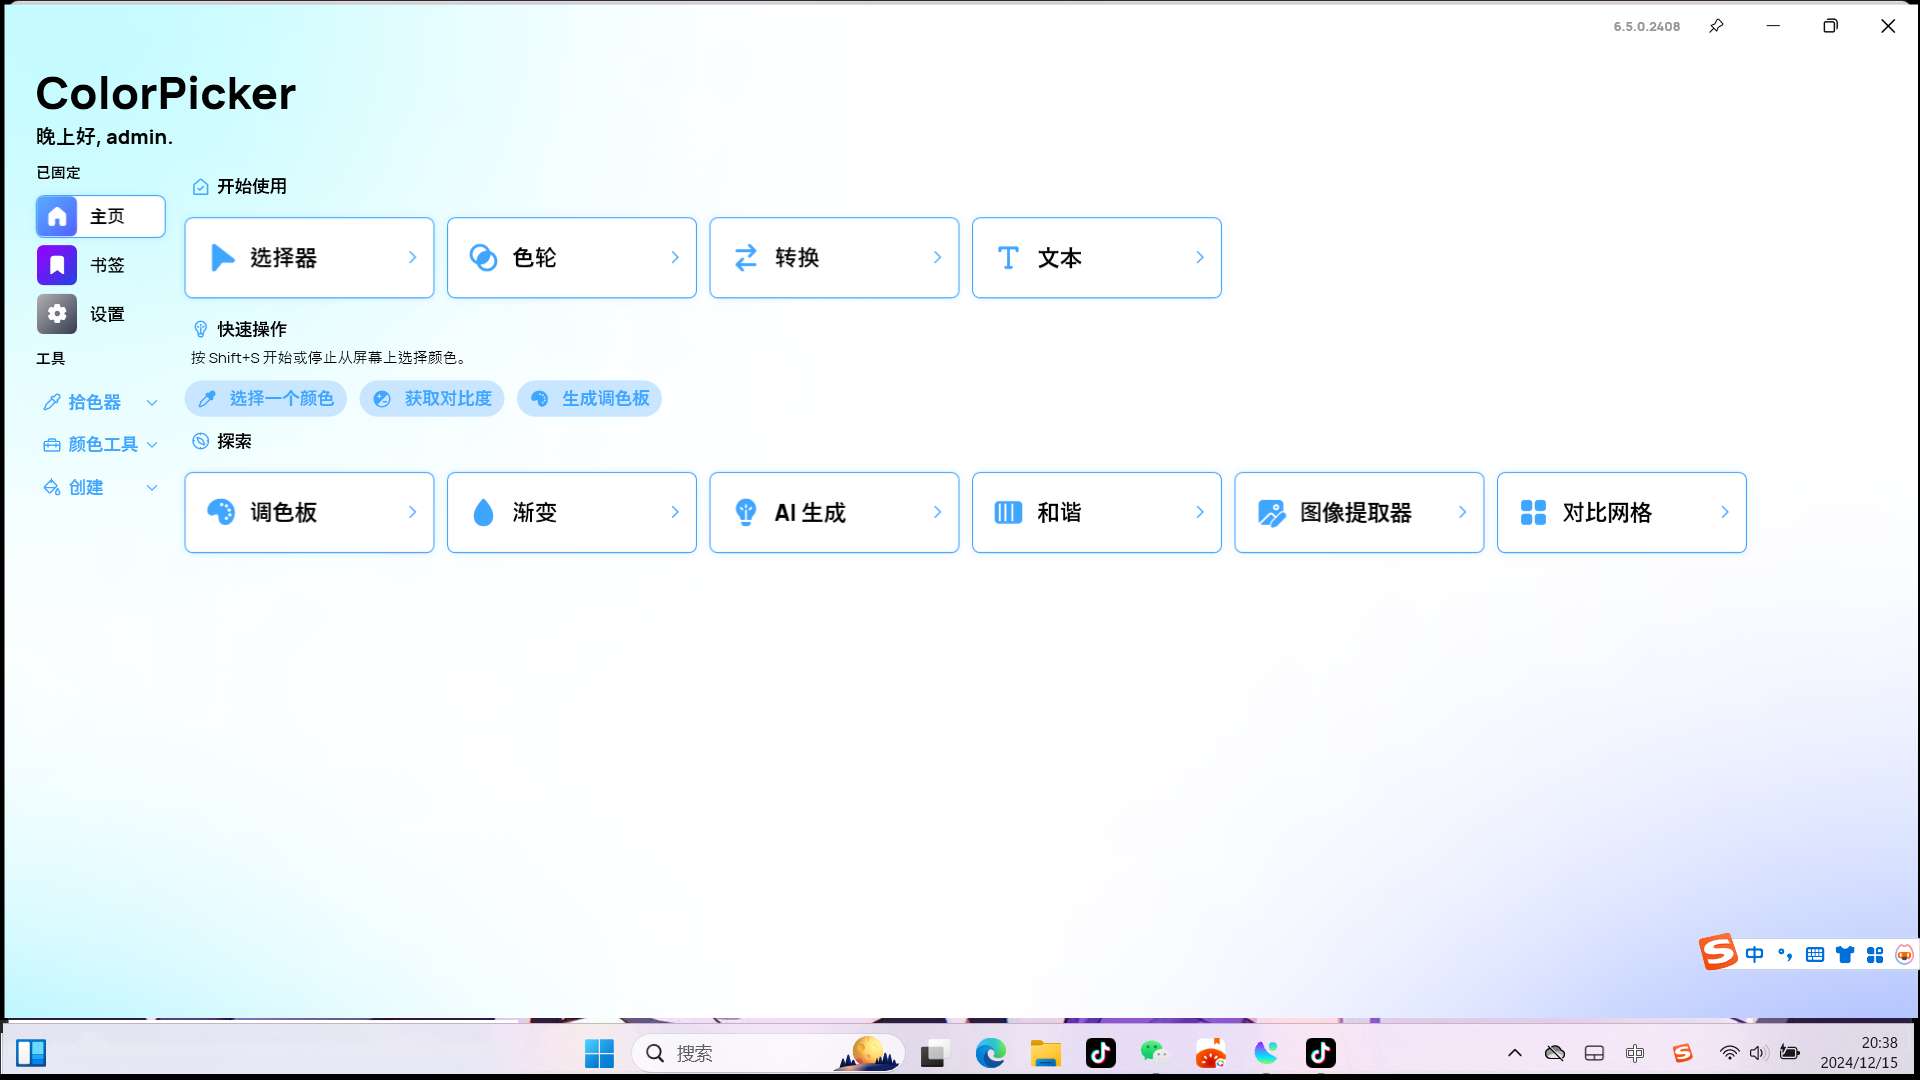1920x1080 pixels.
Task: Select the 书签 bookmarks sidebar item
Action: tap(100, 265)
